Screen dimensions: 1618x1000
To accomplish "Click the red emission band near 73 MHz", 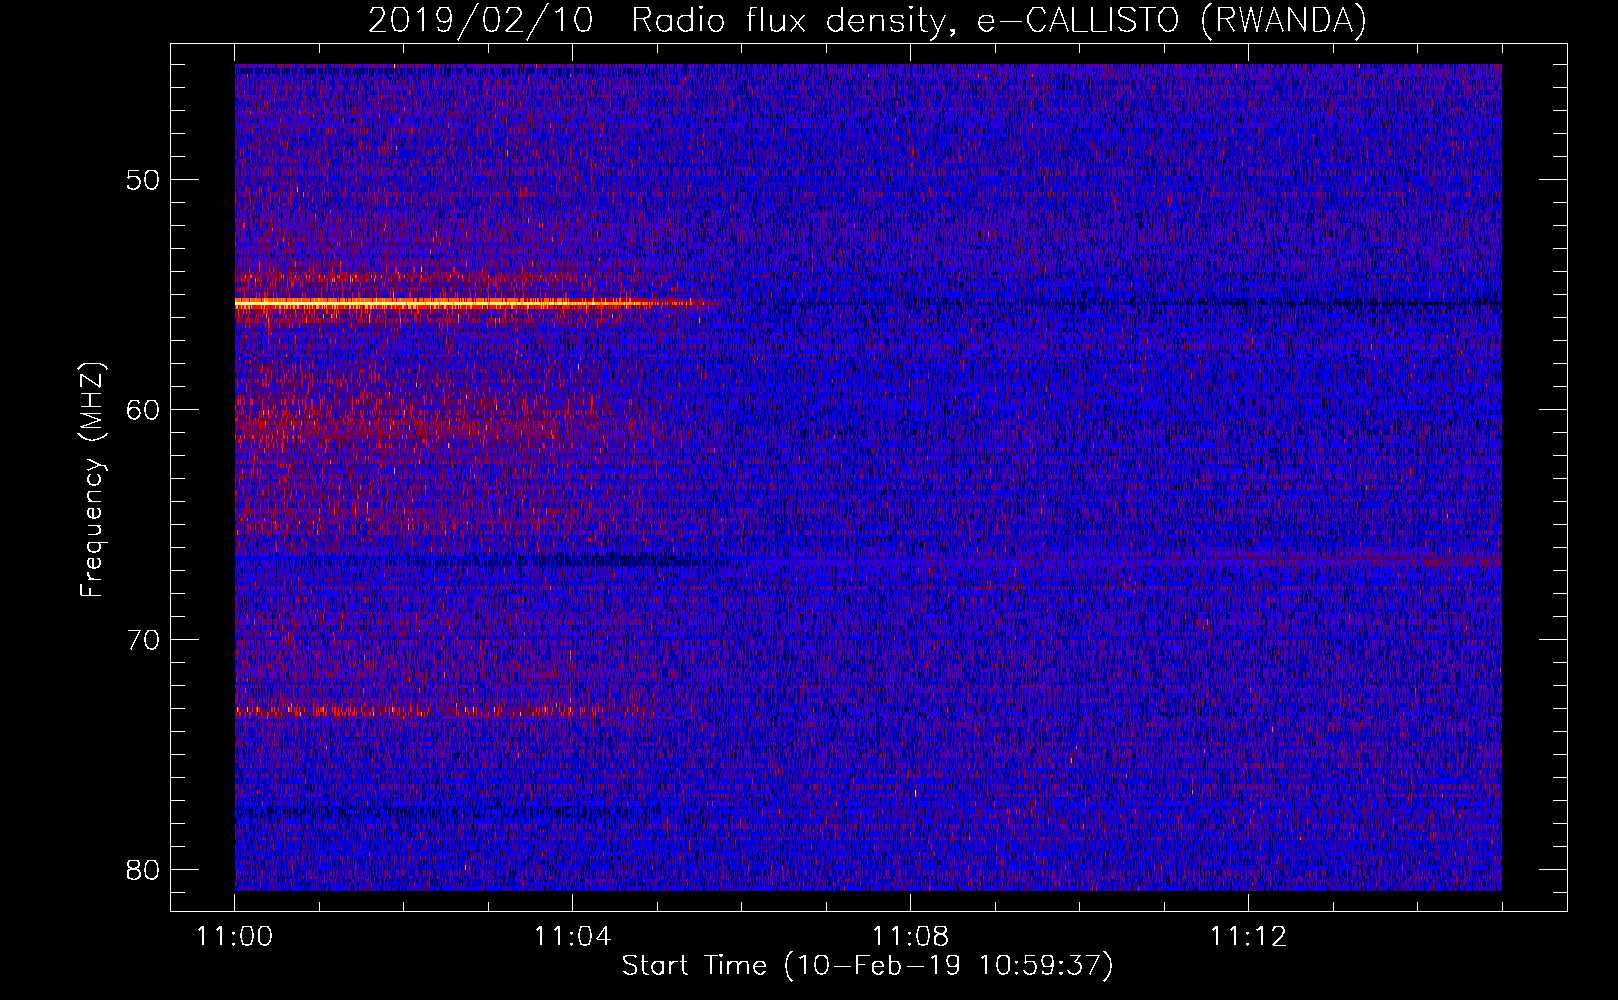I will [x=440, y=712].
